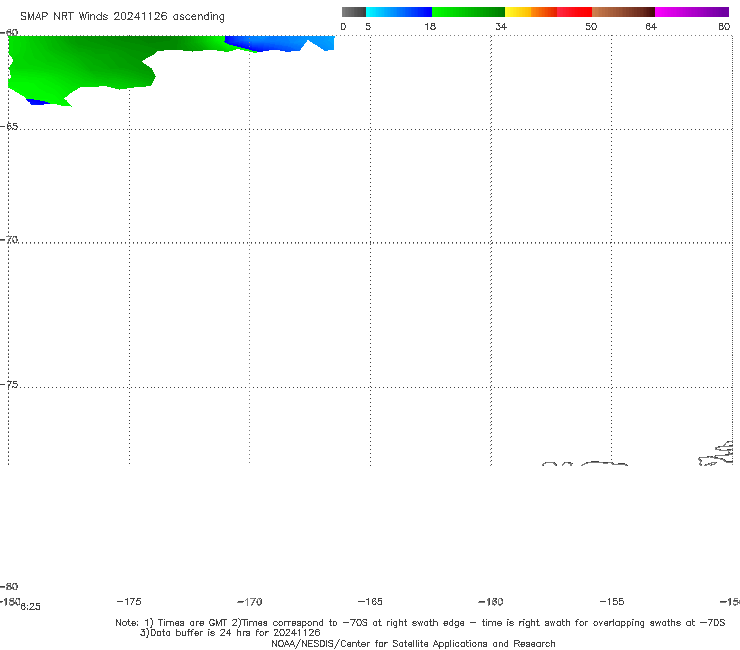Click the 'NOAA/NESDIS/Center for Satellite Applications and Research' credit
Screen dimensions: 740x650
click(413, 644)
